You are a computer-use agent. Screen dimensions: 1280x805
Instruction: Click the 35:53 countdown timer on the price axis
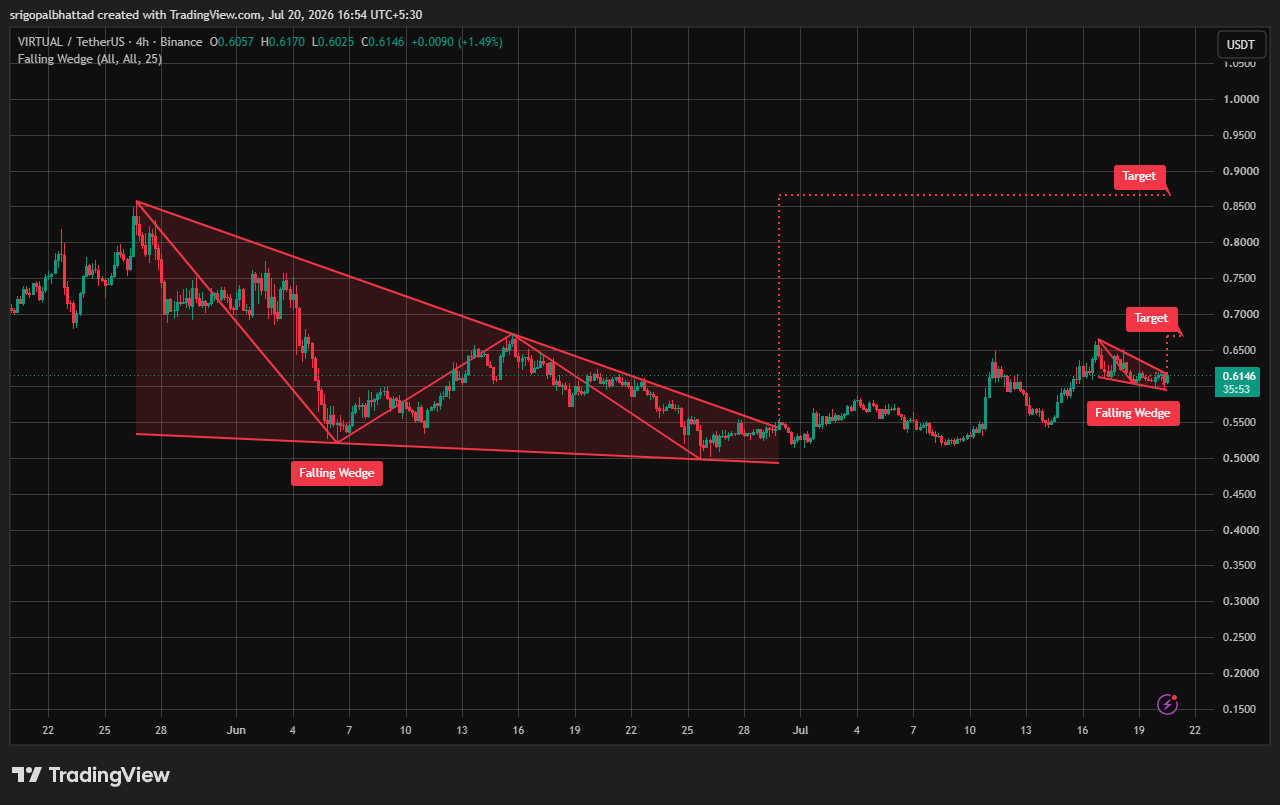click(1237, 389)
